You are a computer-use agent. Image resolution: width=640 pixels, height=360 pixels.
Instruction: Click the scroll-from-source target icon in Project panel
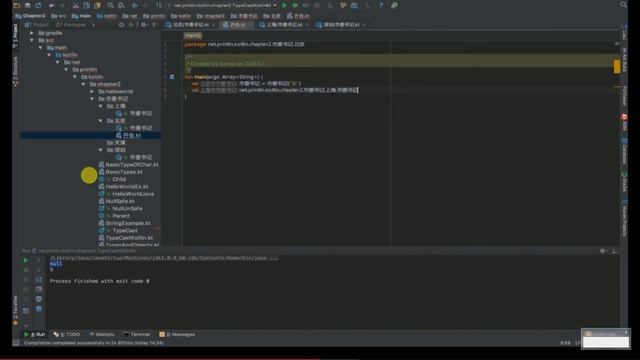121,25
